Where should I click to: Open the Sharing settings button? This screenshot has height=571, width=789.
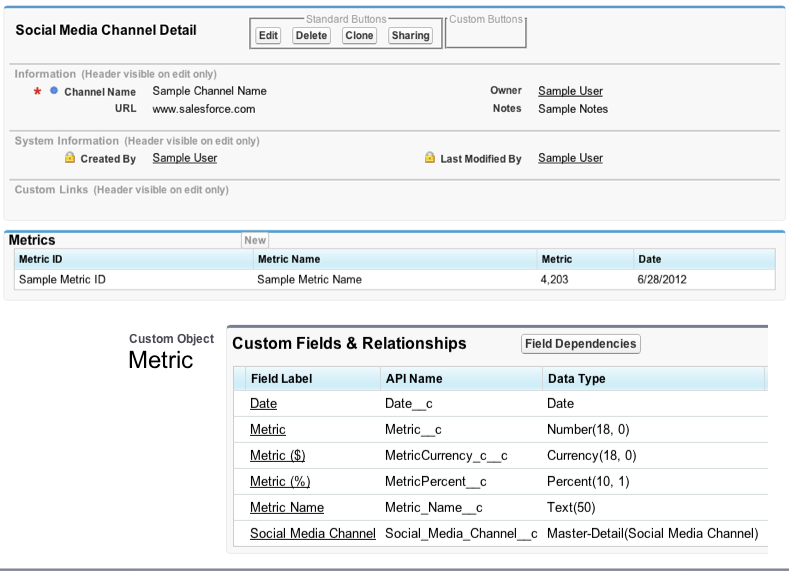[x=410, y=36]
